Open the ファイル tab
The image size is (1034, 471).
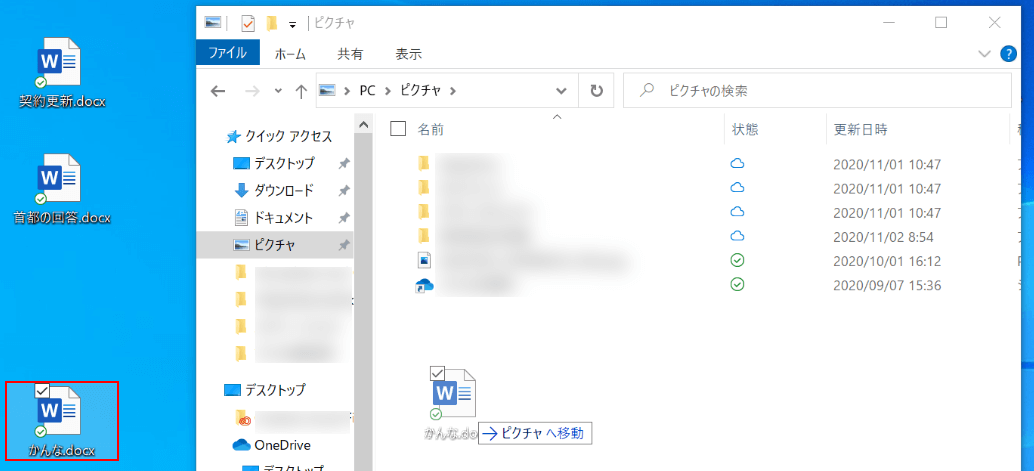click(x=228, y=53)
